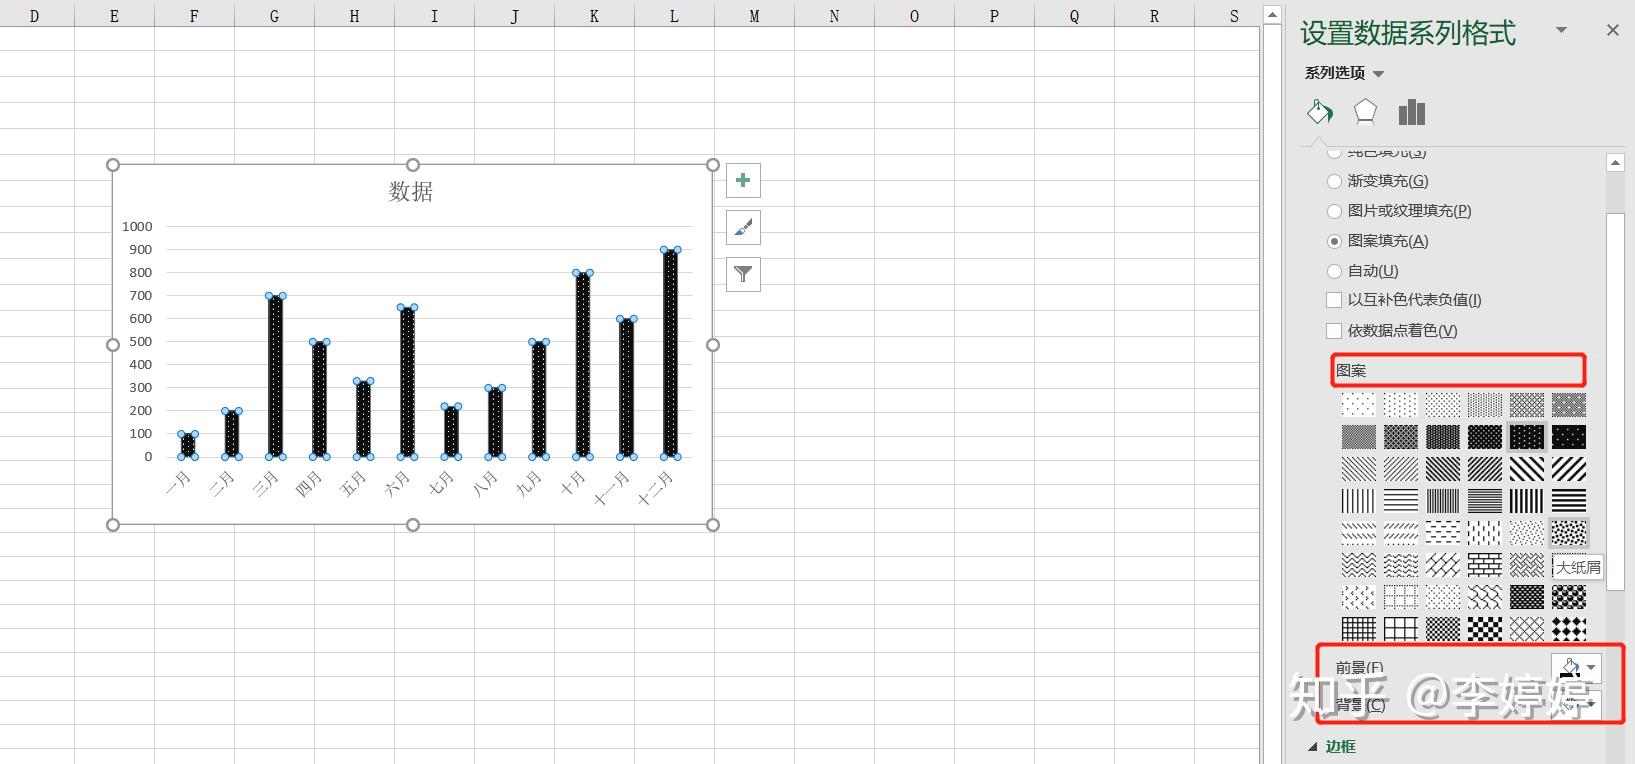The height and width of the screenshot is (764, 1635).
Task: Select the 六月 bar in the chart
Action: [x=407, y=382]
